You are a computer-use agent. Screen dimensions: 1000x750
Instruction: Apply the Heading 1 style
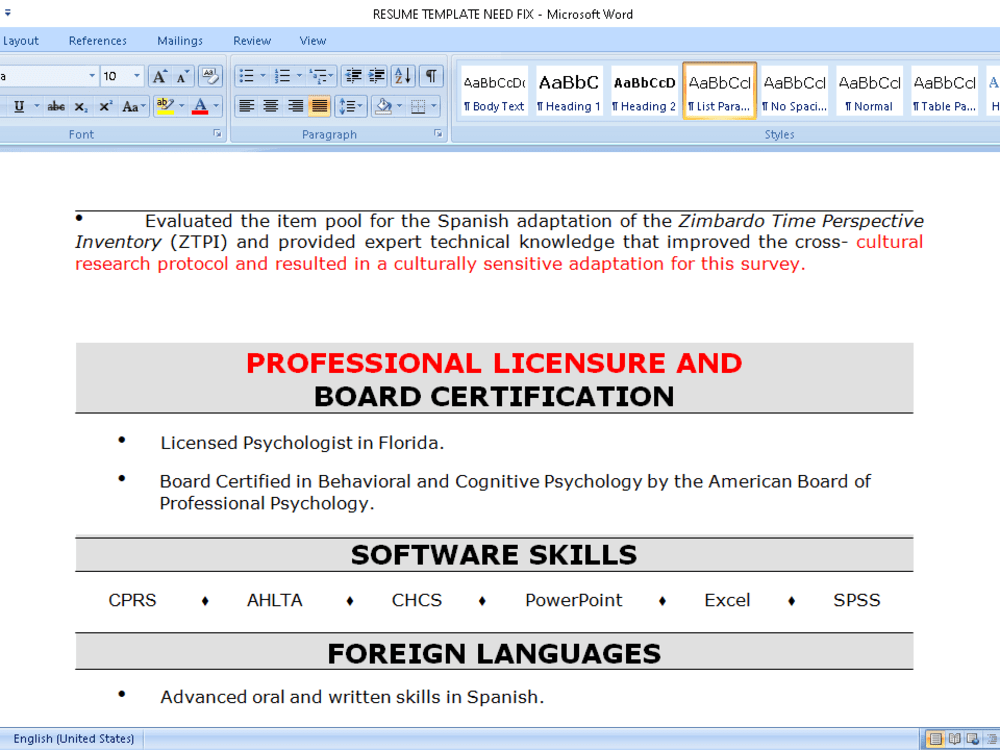point(569,91)
